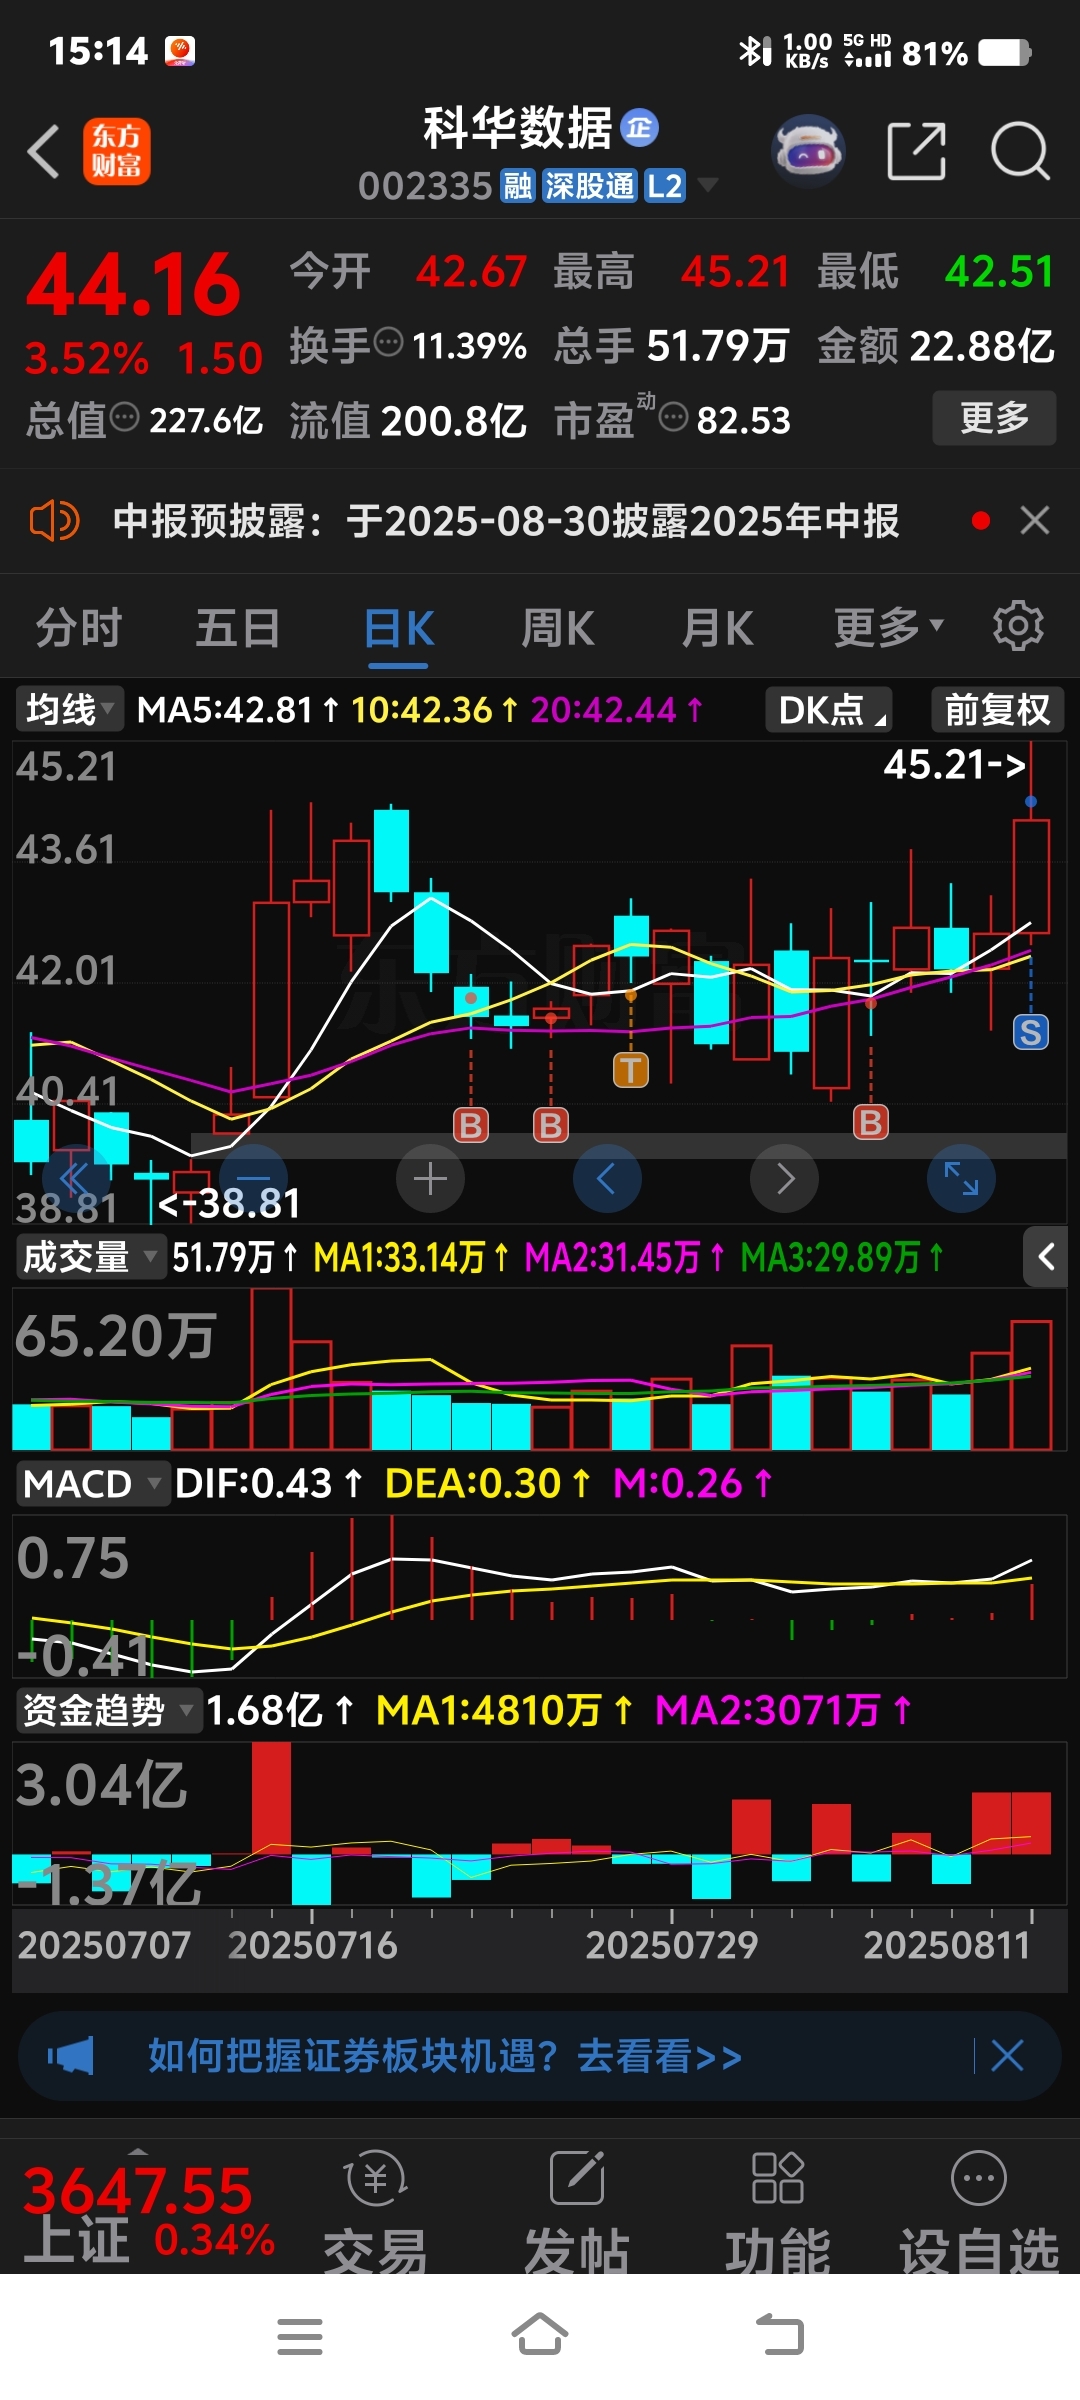Tap the 总值 info icon

pos(124,416)
